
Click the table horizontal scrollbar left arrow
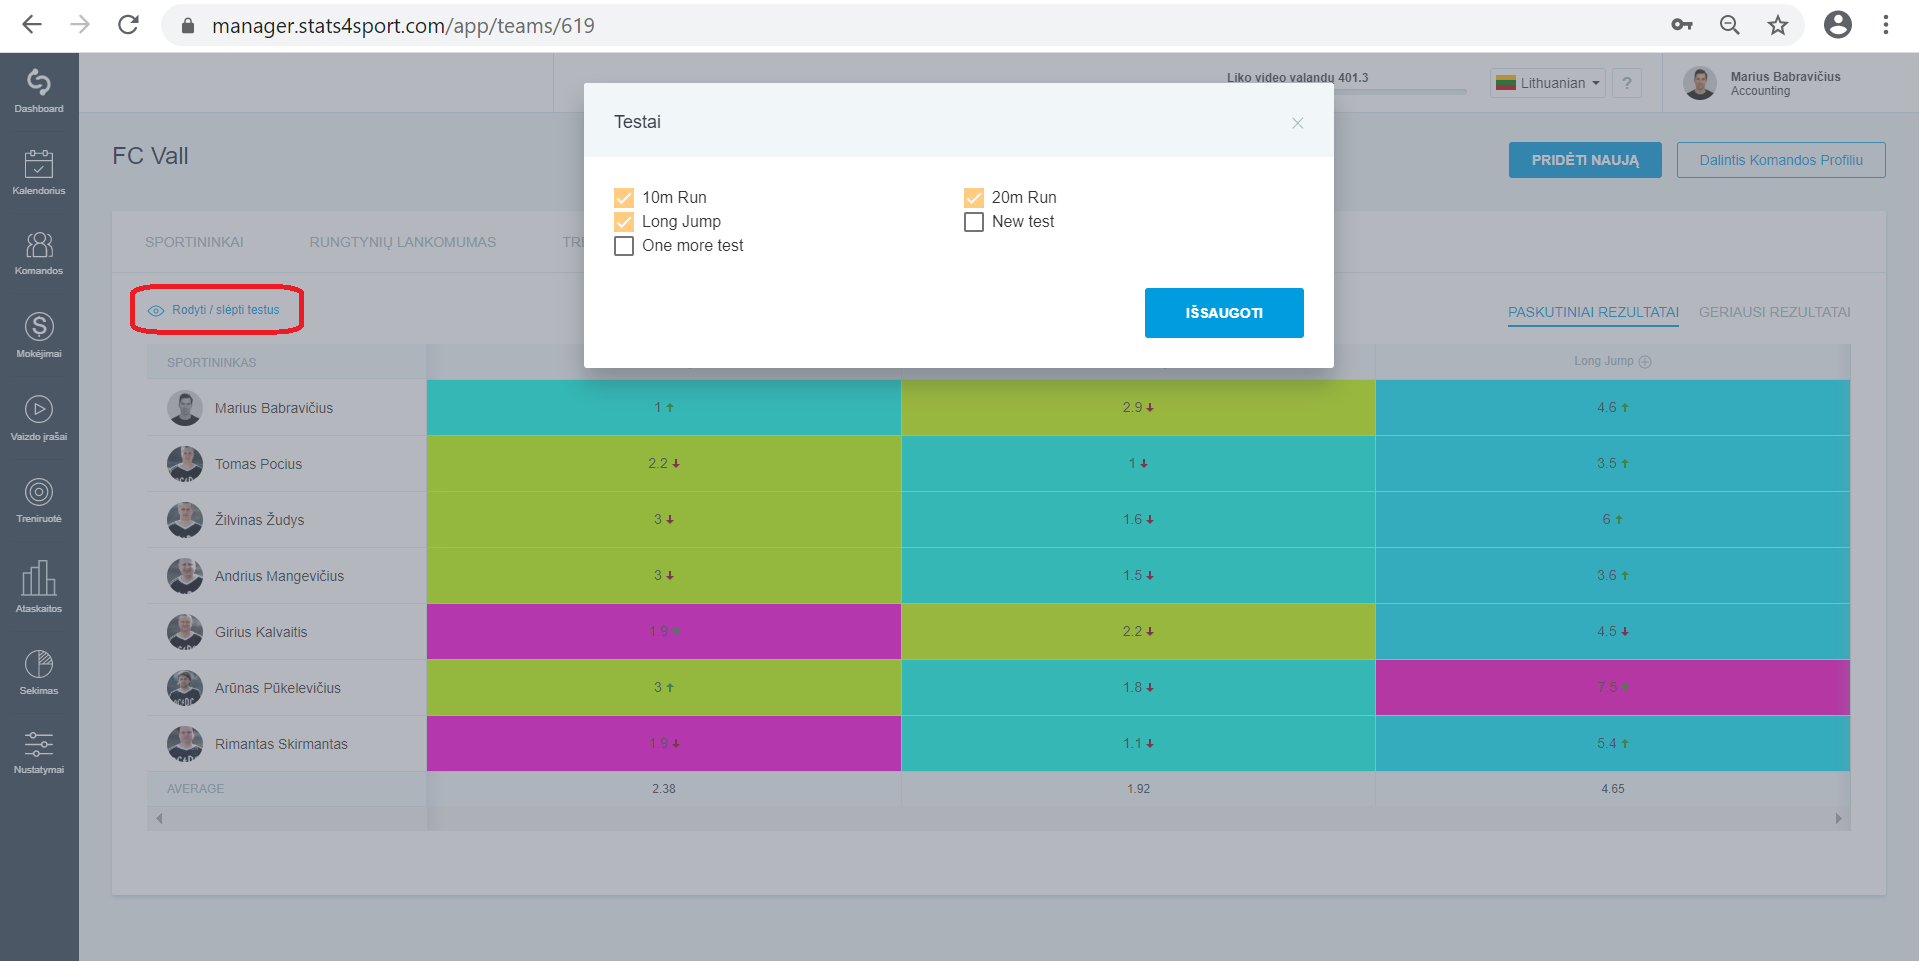(x=159, y=819)
